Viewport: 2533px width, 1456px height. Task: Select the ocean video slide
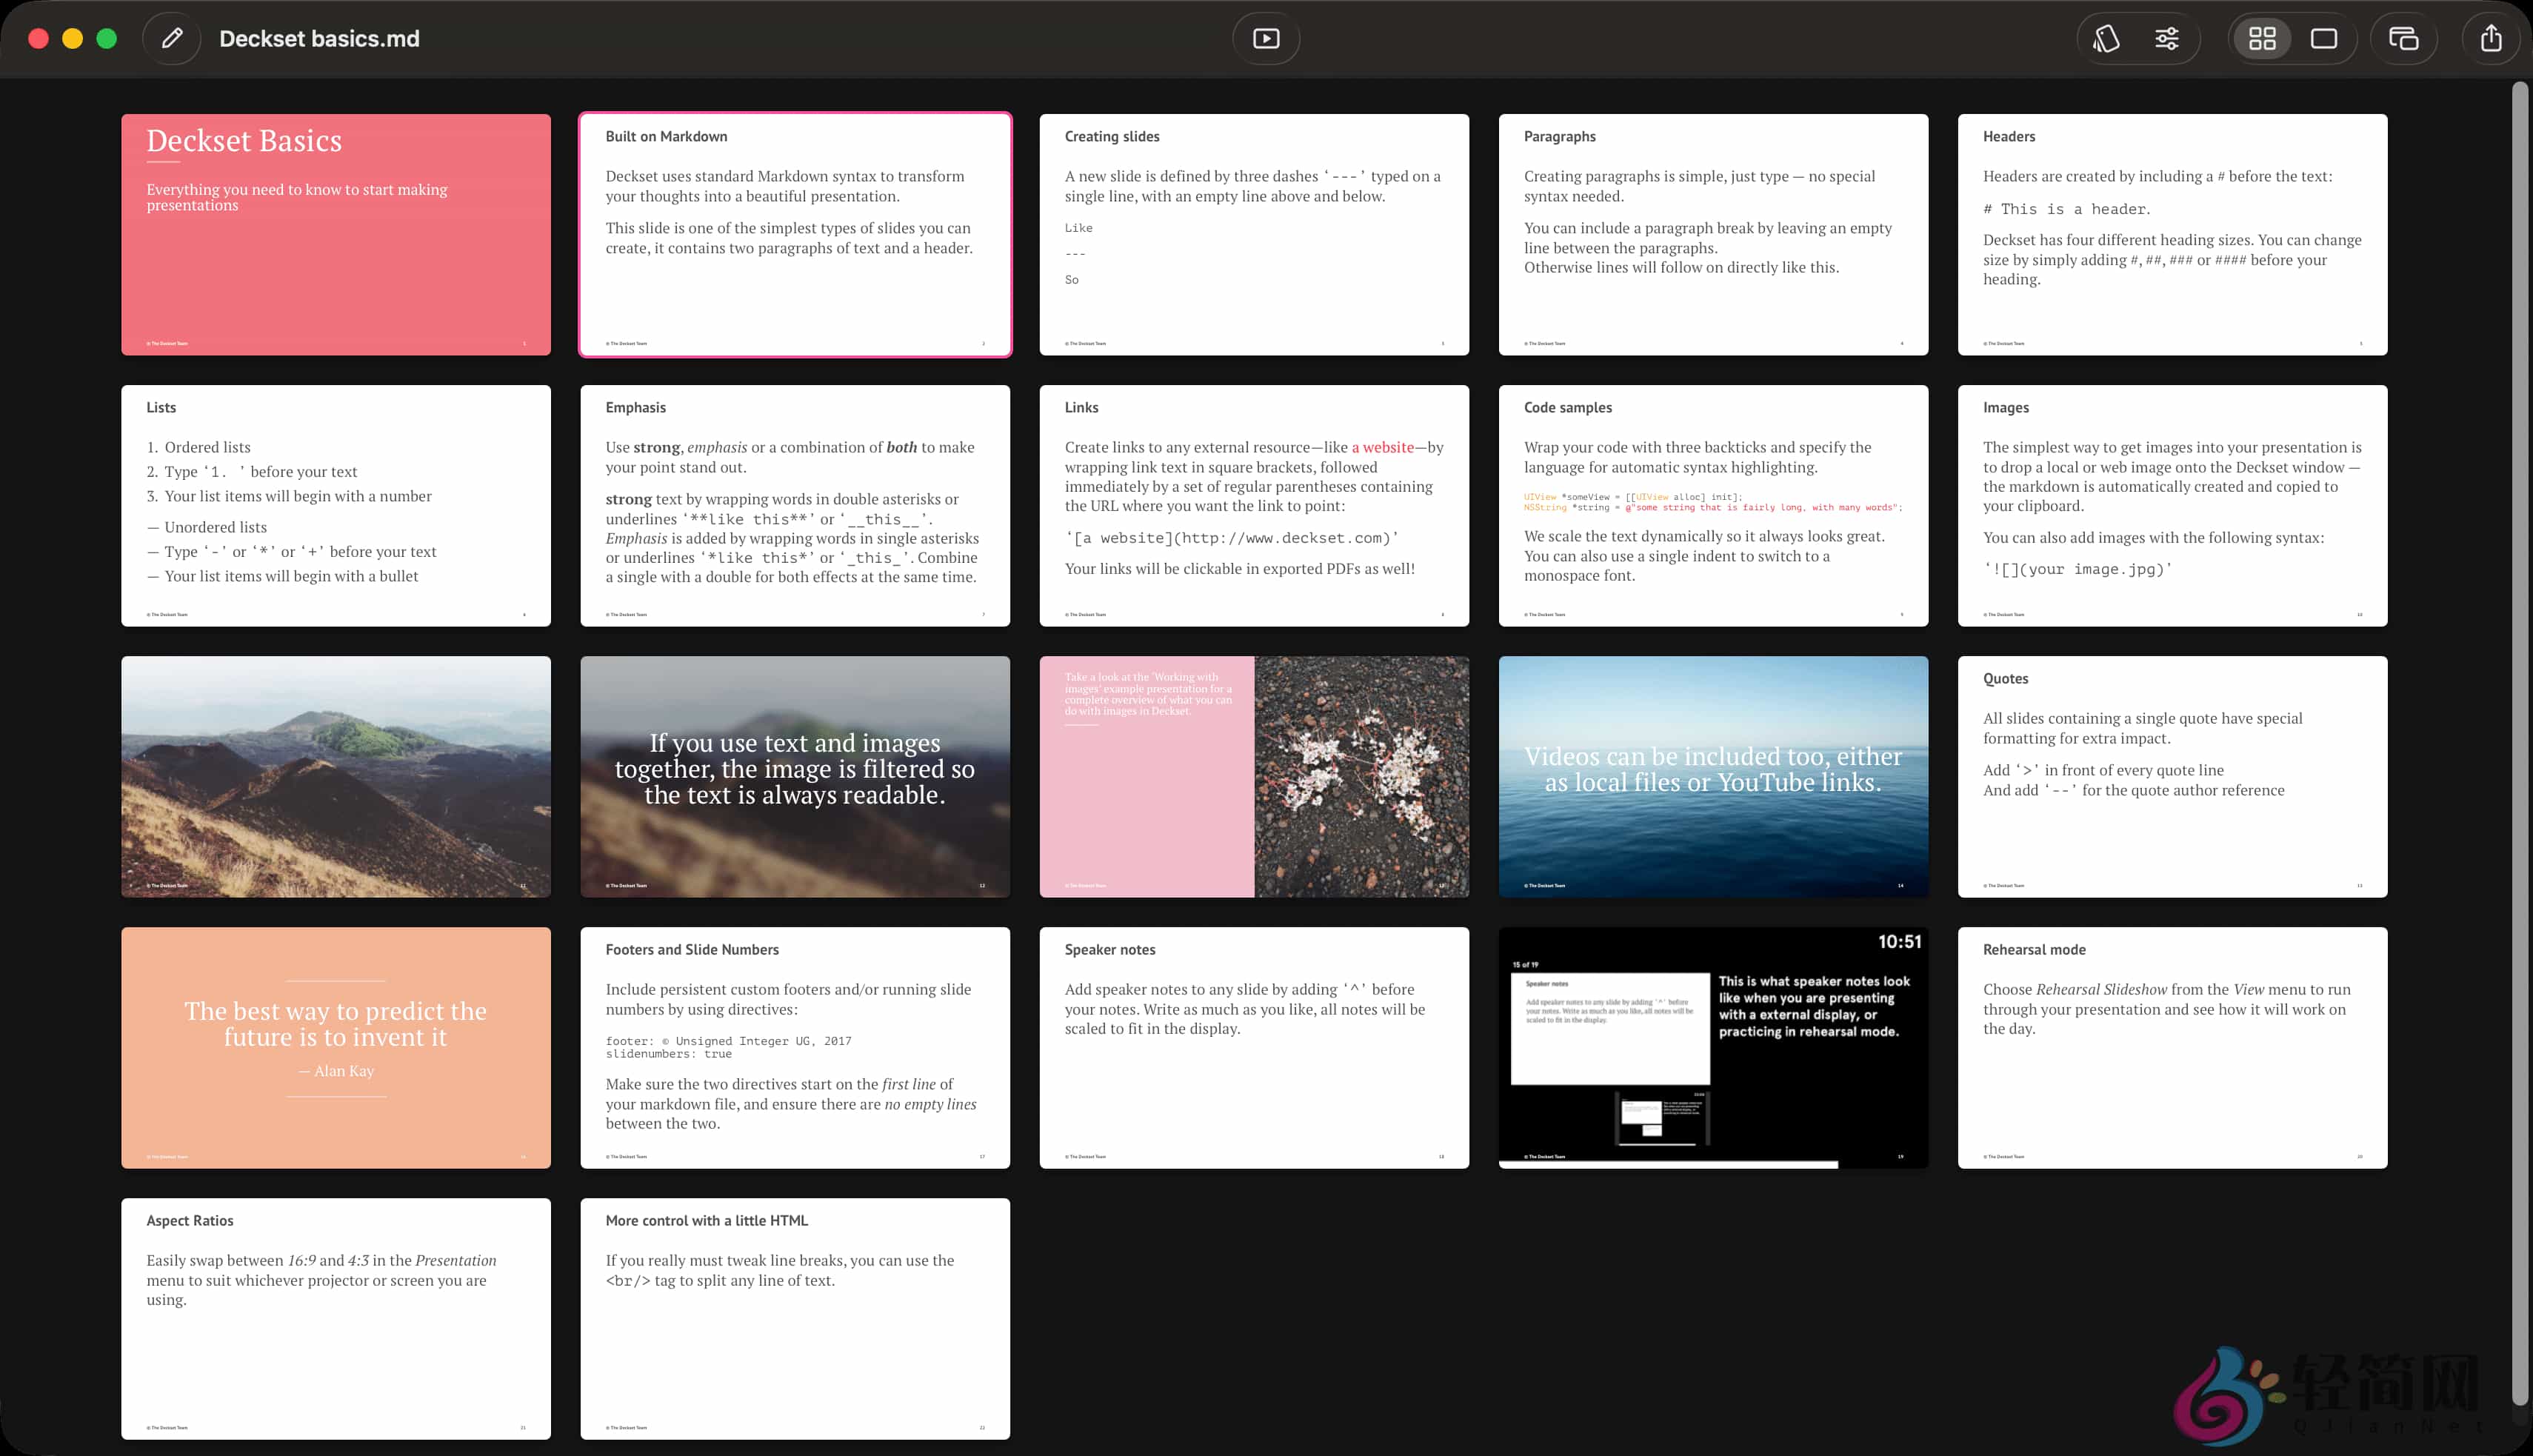[x=1713, y=776]
